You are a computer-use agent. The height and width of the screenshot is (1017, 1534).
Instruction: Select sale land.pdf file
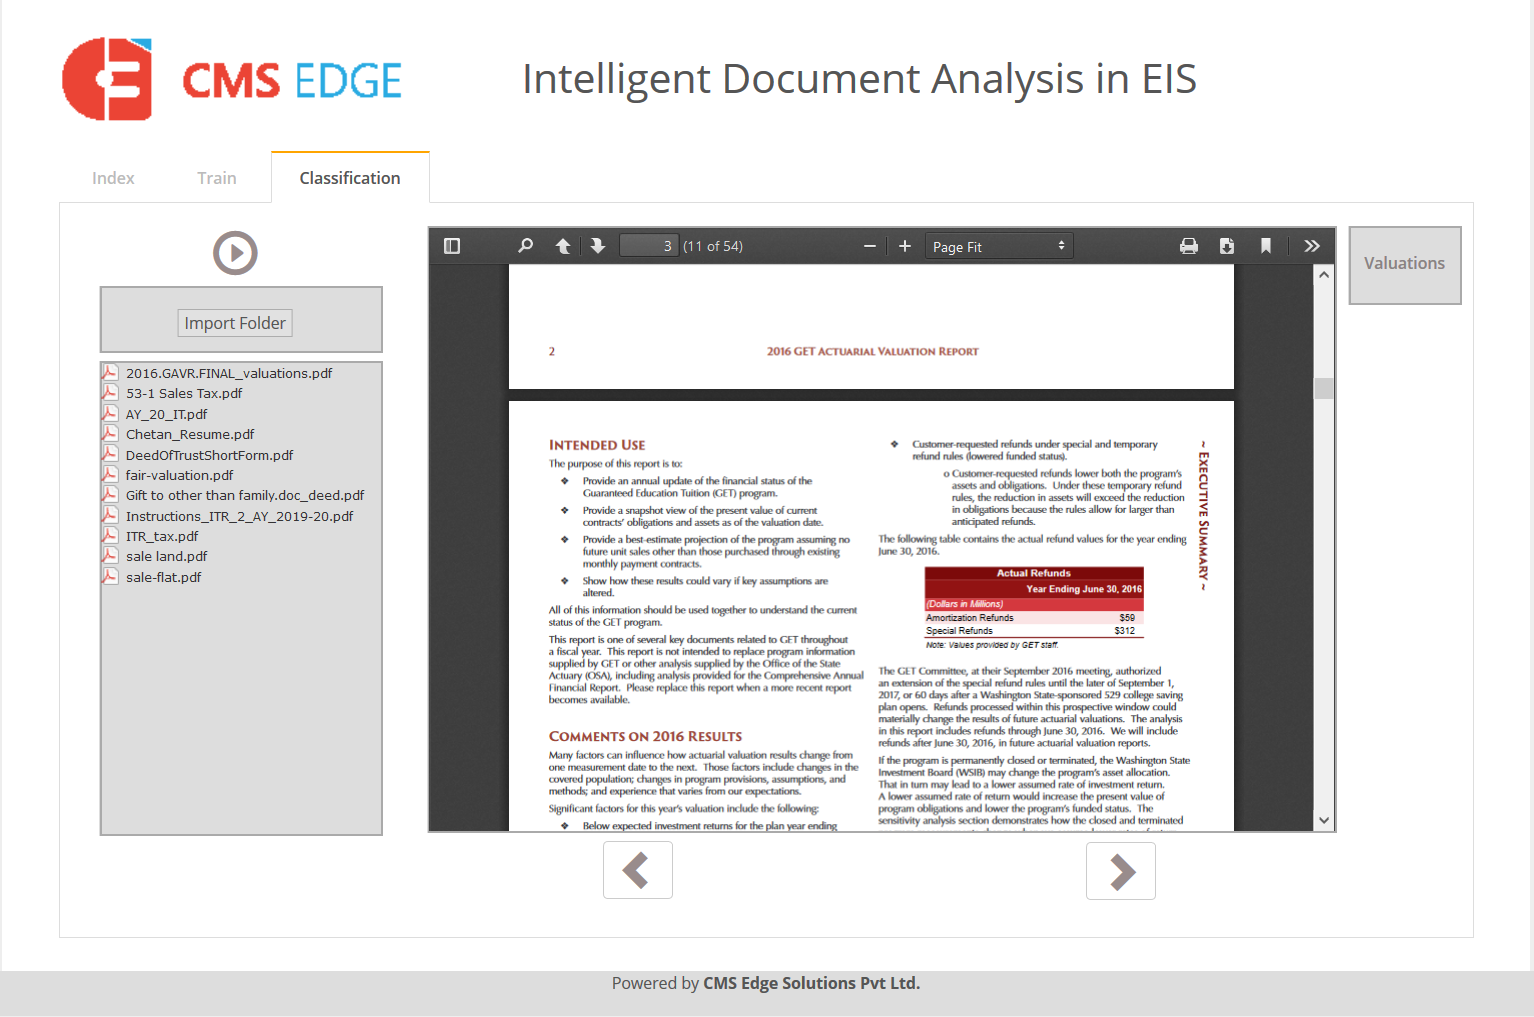pyautogui.click(x=167, y=556)
